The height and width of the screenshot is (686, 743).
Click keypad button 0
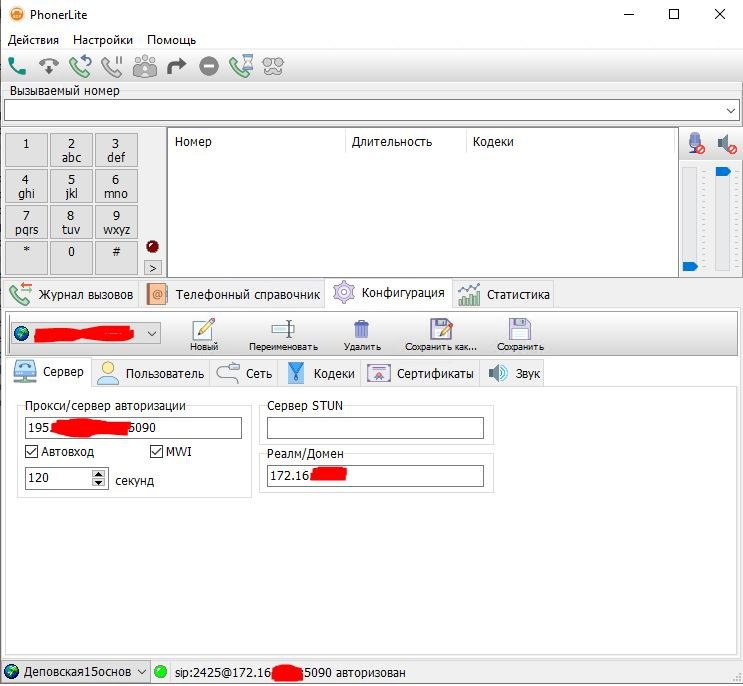tap(71, 258)
